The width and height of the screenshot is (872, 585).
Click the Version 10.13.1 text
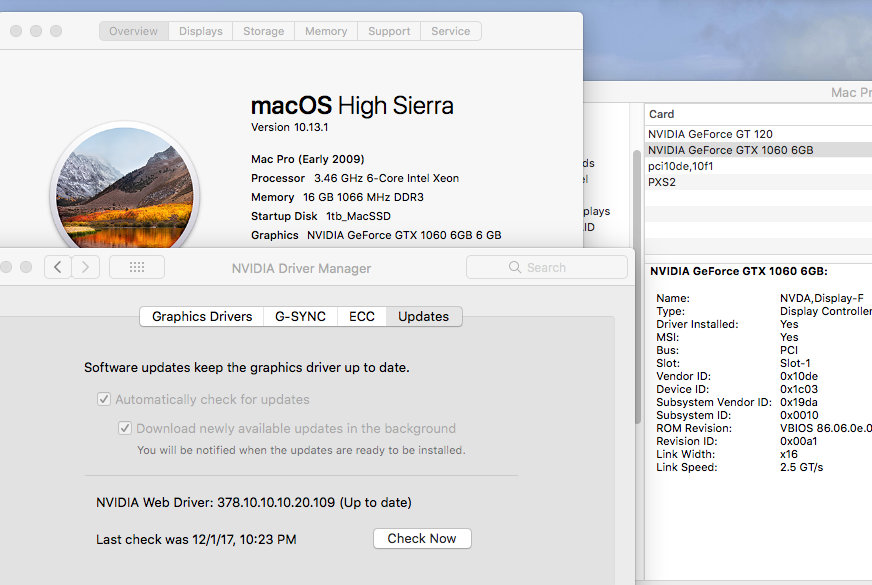click(290, 127)
